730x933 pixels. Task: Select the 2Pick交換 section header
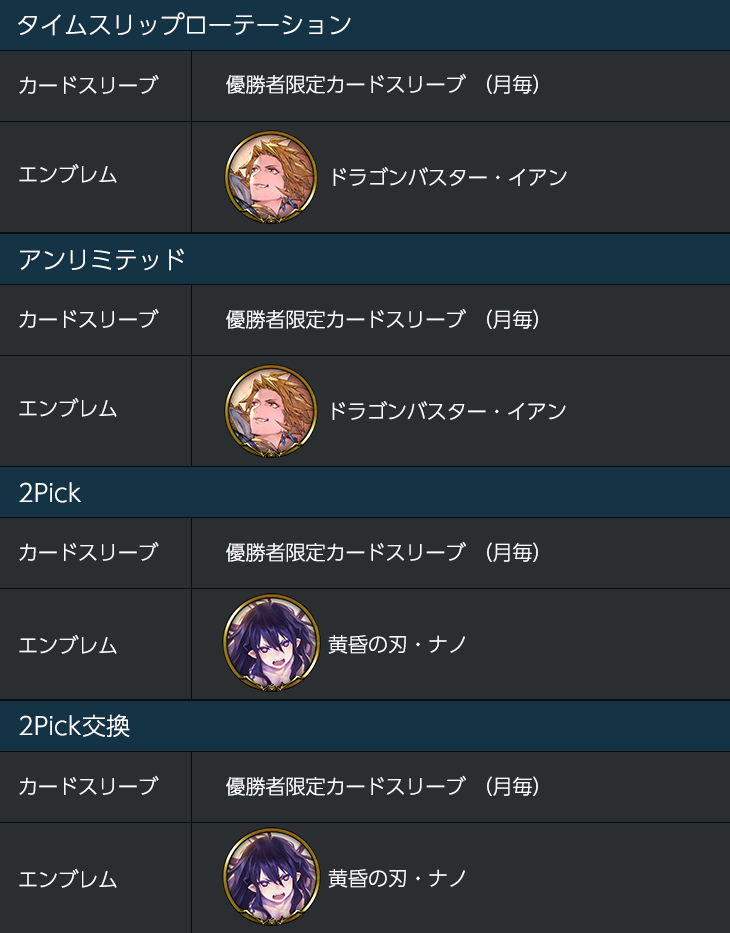tap(365, 726)
